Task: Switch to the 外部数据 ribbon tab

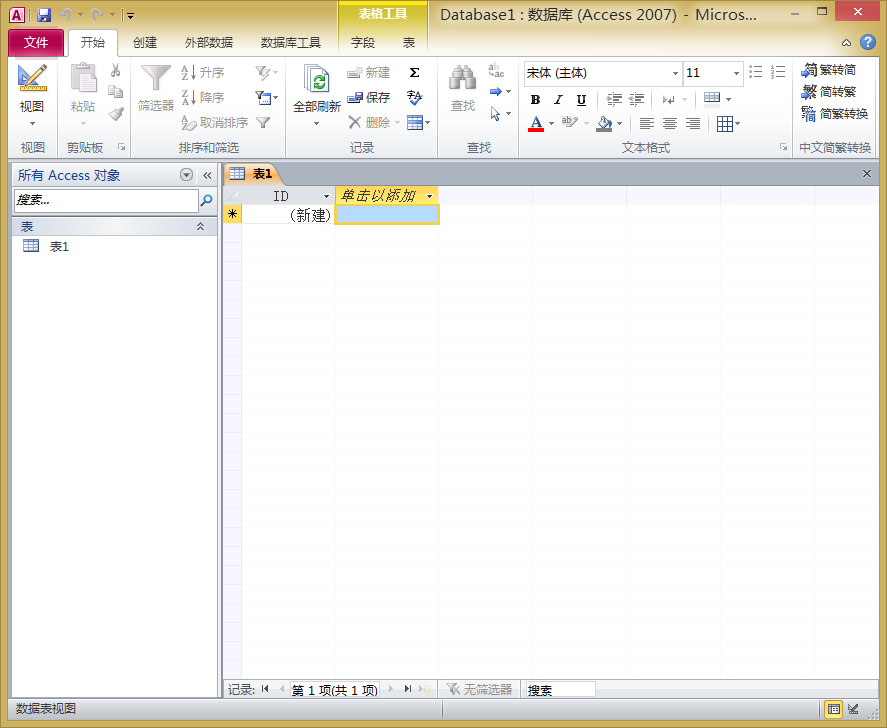Action: click(209, 42)
